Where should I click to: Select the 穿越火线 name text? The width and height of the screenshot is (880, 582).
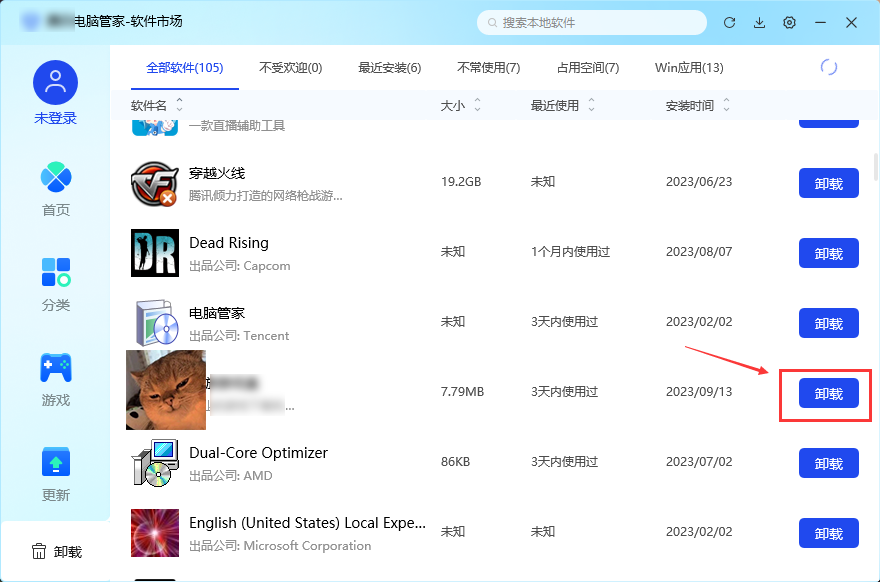[x=217, y=173]
